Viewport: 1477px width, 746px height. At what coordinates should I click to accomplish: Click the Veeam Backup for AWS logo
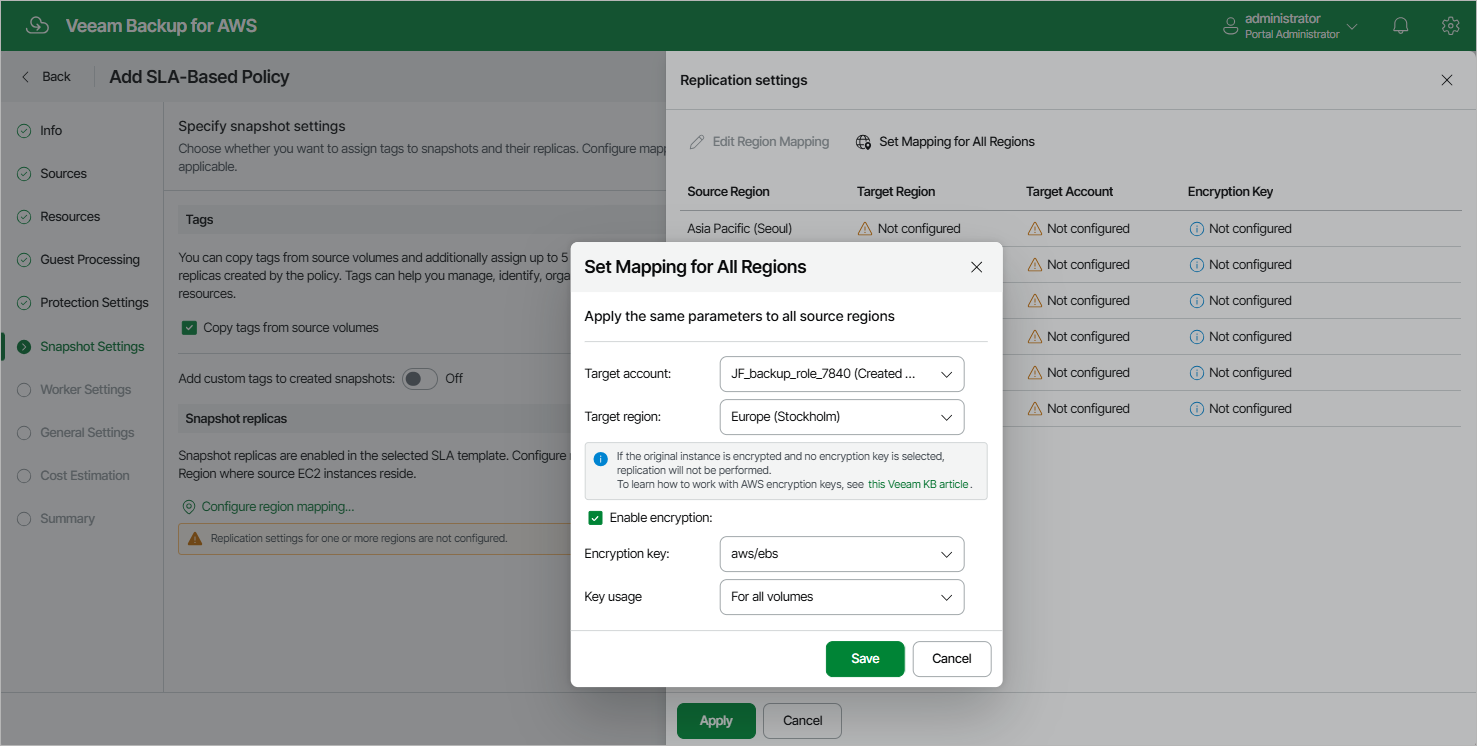(38, 25)
